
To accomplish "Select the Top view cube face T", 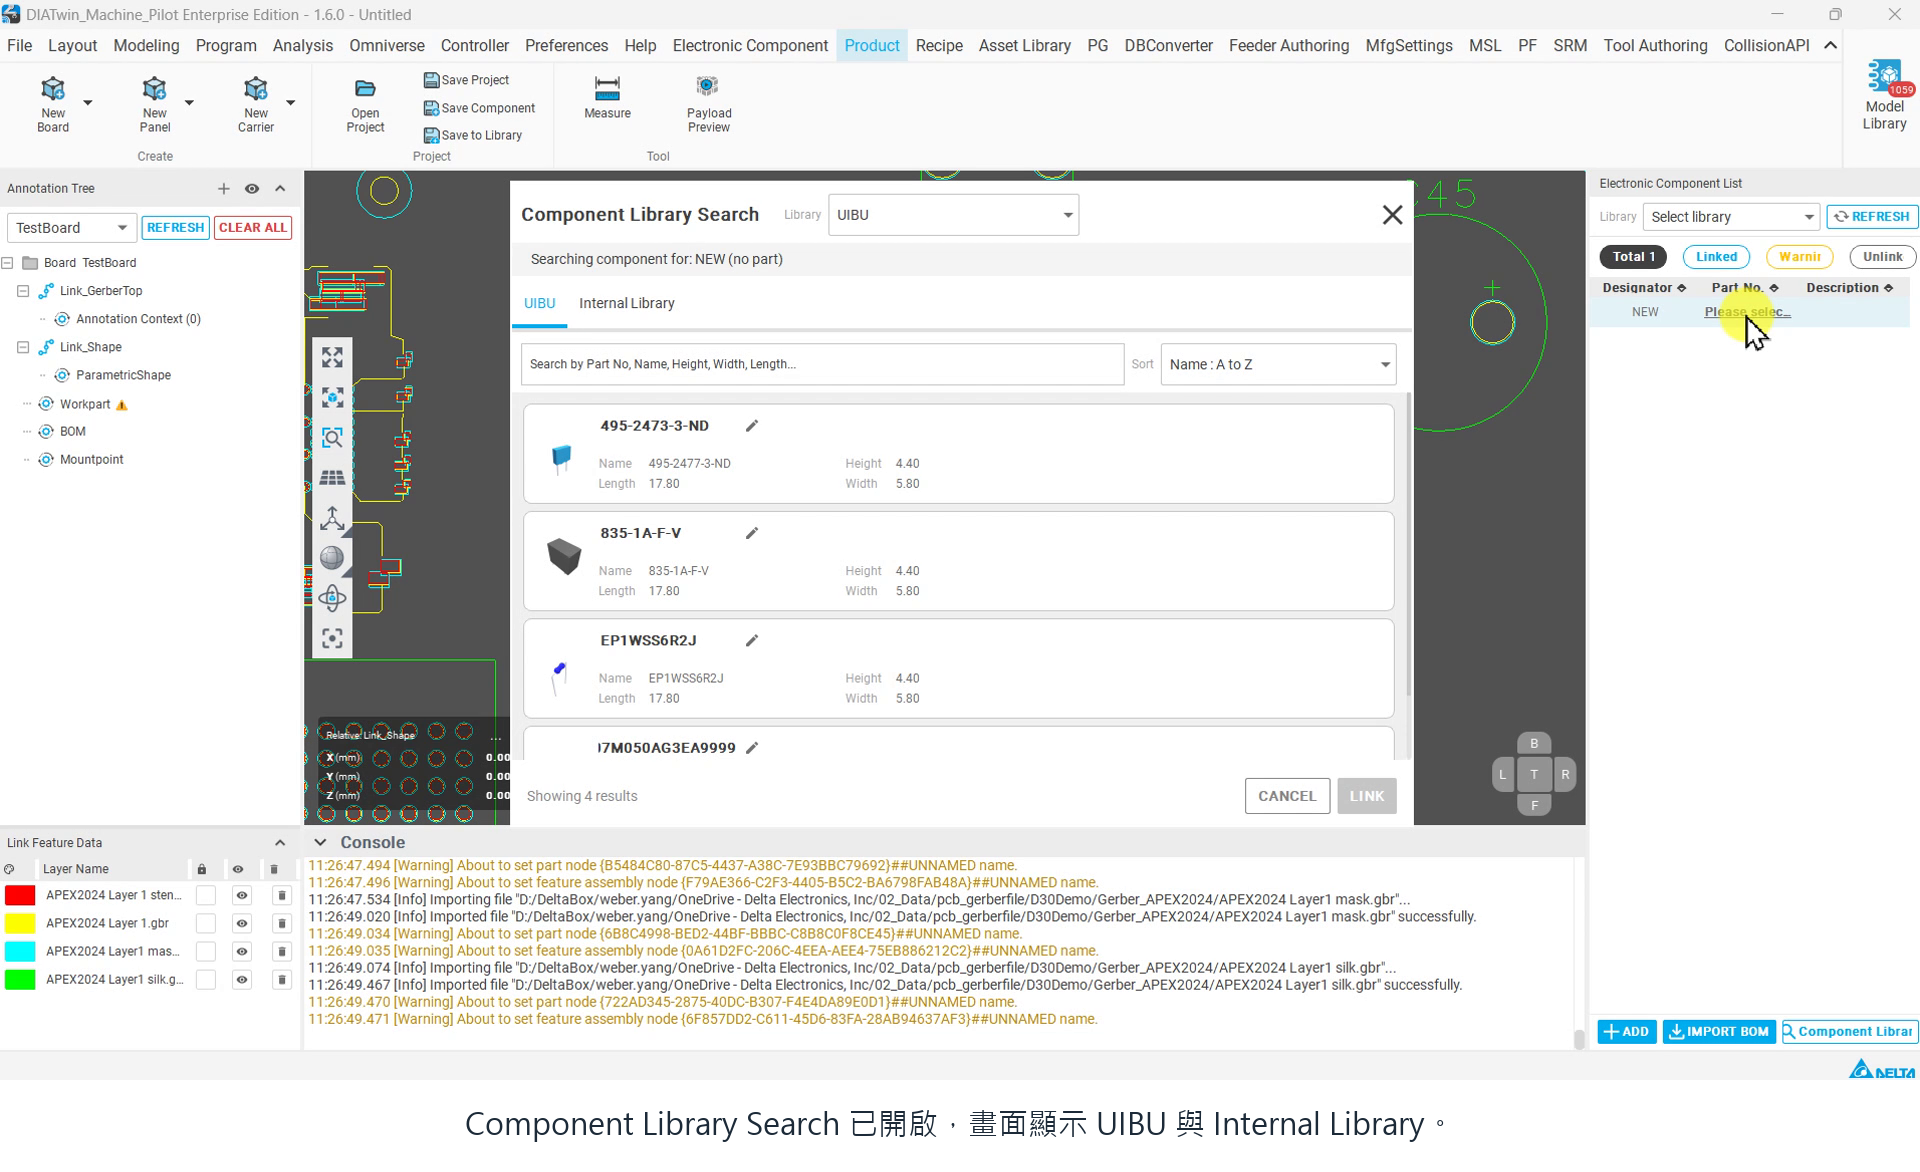I will click(1534, 774).
